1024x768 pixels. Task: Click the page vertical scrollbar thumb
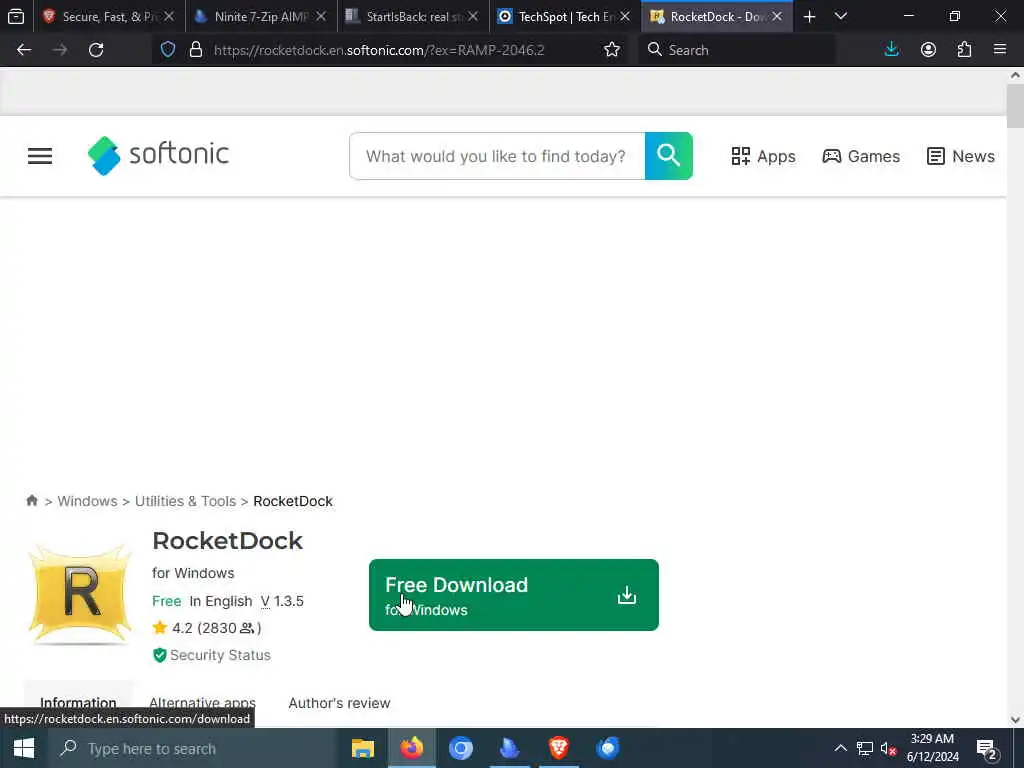[1015, 106]
